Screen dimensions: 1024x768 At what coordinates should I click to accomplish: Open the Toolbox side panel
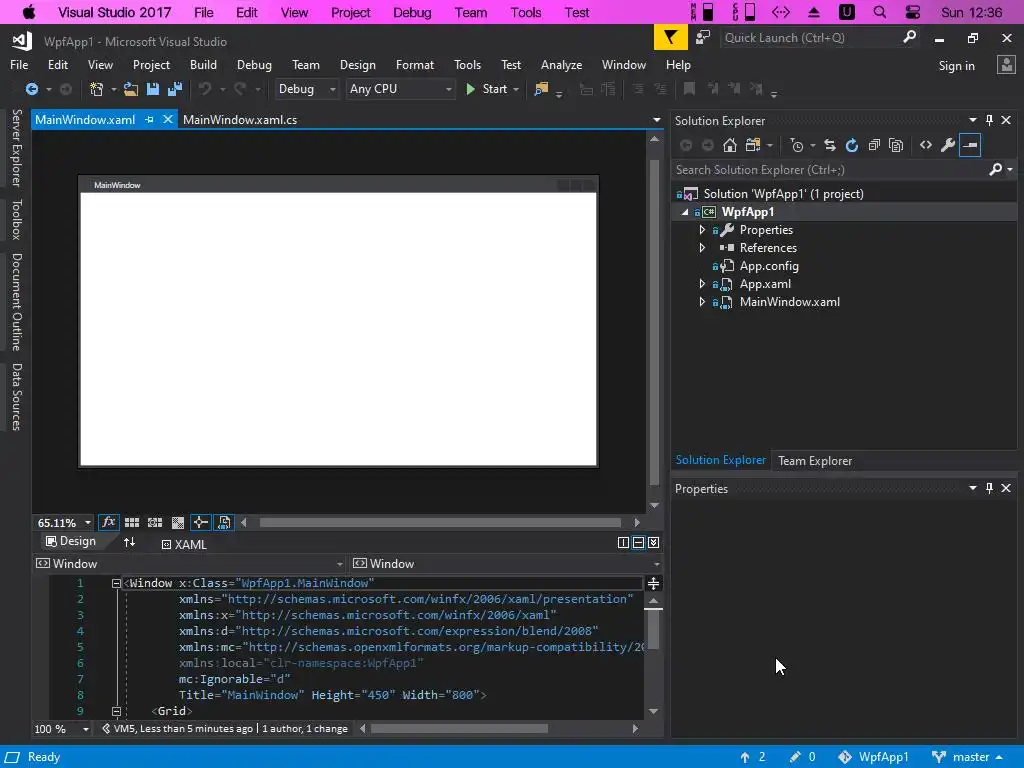17,219
